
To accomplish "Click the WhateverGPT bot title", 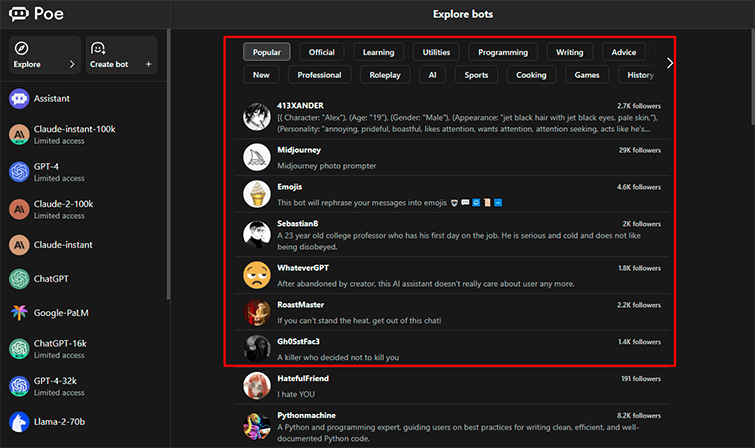I will pos(303,268).
